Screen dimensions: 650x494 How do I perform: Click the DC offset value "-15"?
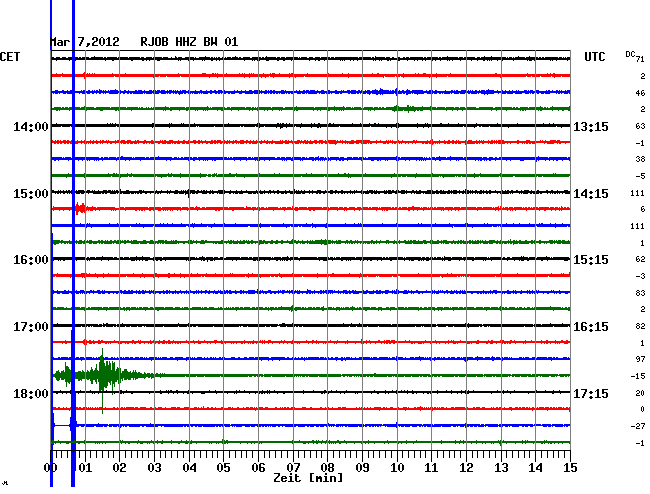point(638,376)
